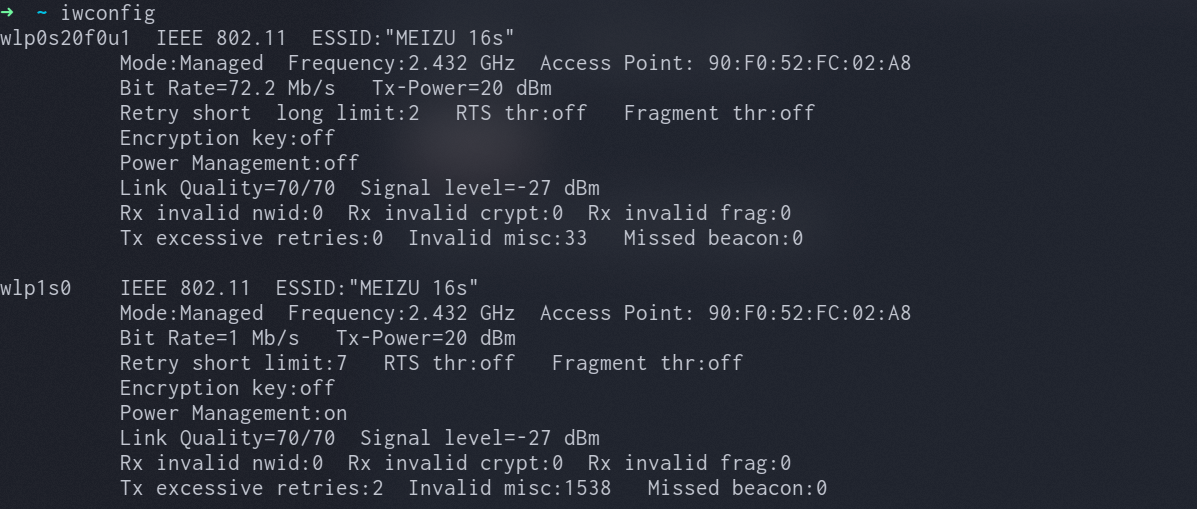Click the "Invalid misc:1538" text
Viewport: 1197px width, 509px height.
[510, 488]
